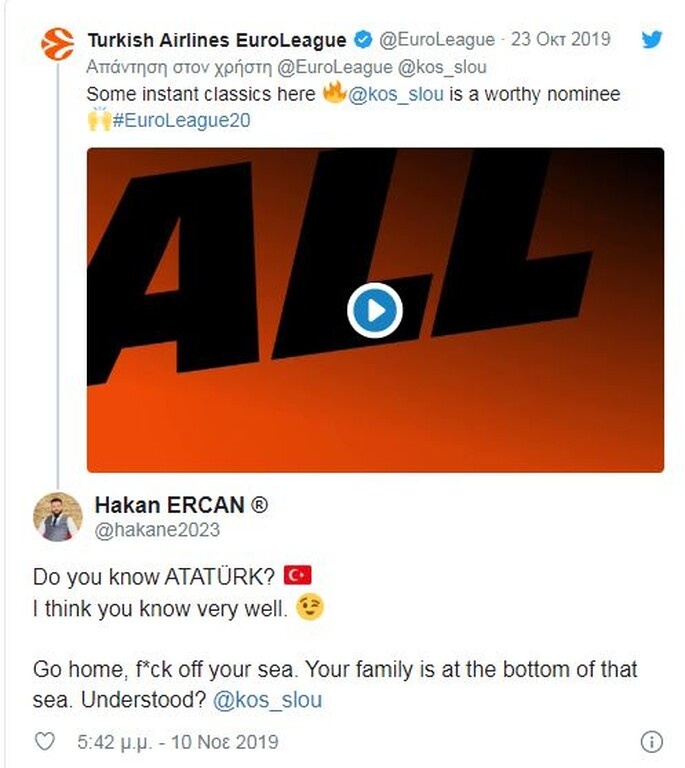The width and height of the screenshot is (685, 768).
Task: Open the Turkish Airlines EuroLeague profile name
Action: pos(217,41)
